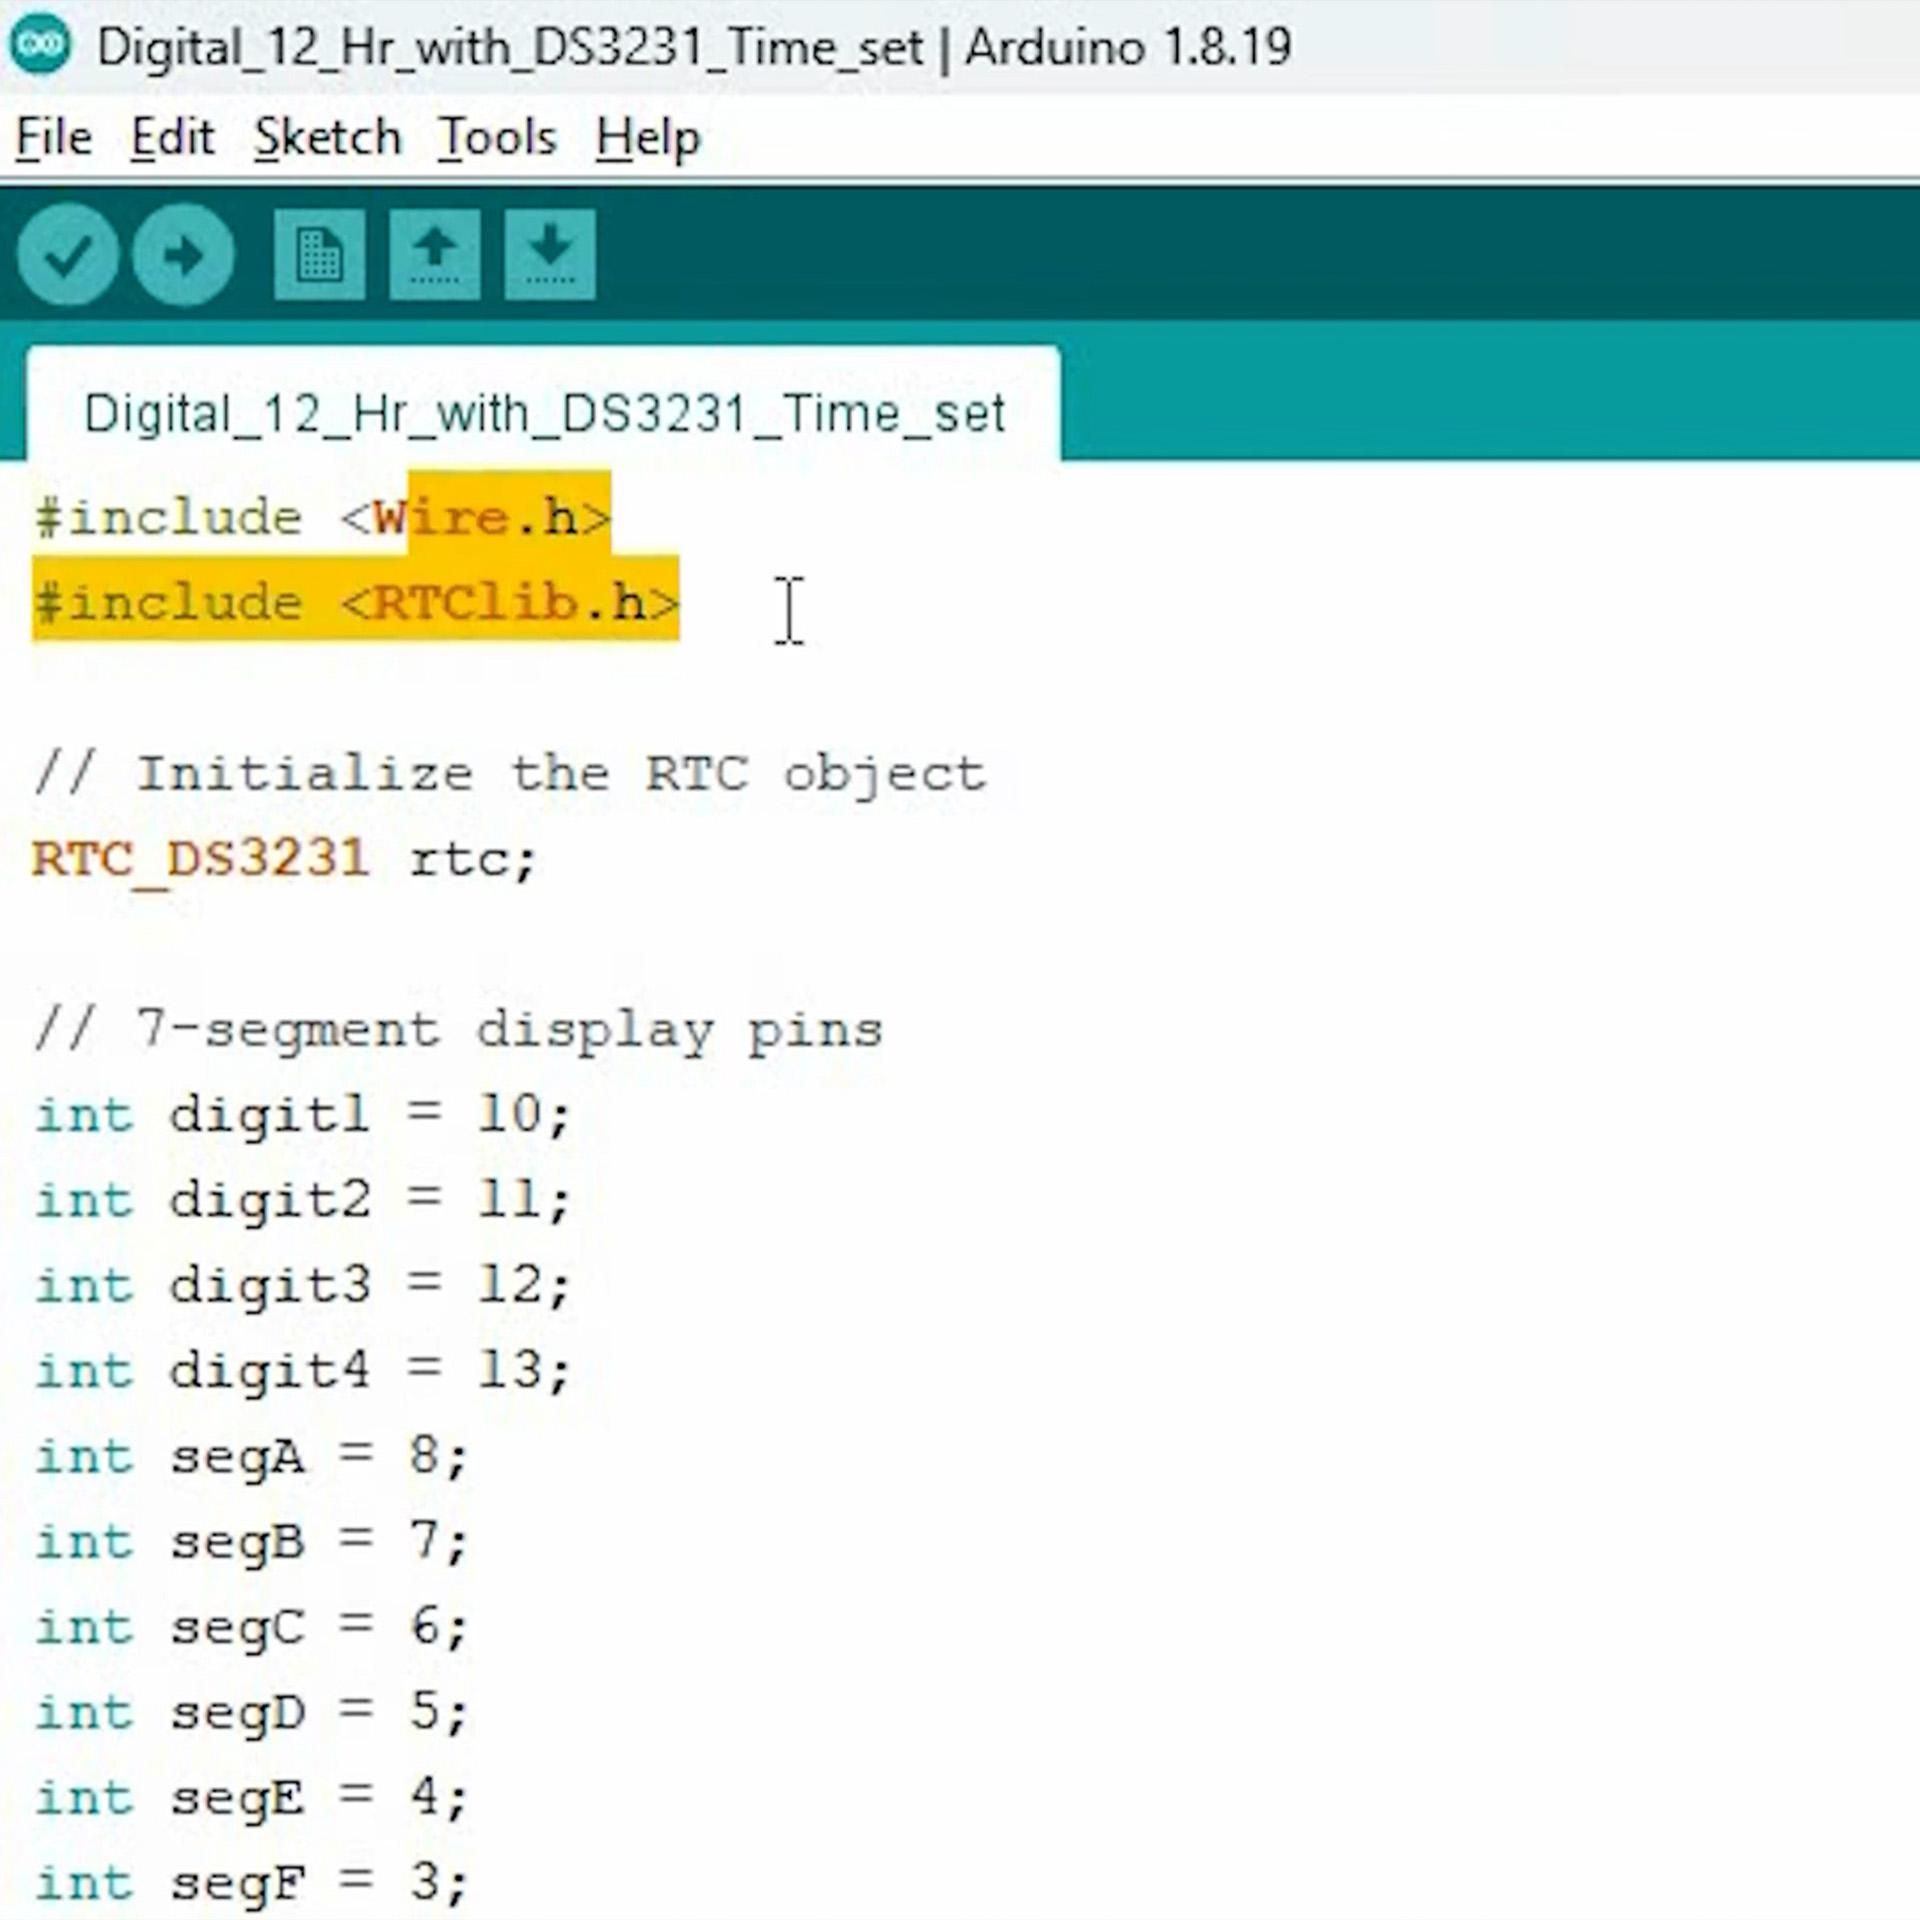Click the 7-segment display pins comment
The width and height of the screenshot is (1920, 1920).
pyautogui.click(x=457, y=1028)
